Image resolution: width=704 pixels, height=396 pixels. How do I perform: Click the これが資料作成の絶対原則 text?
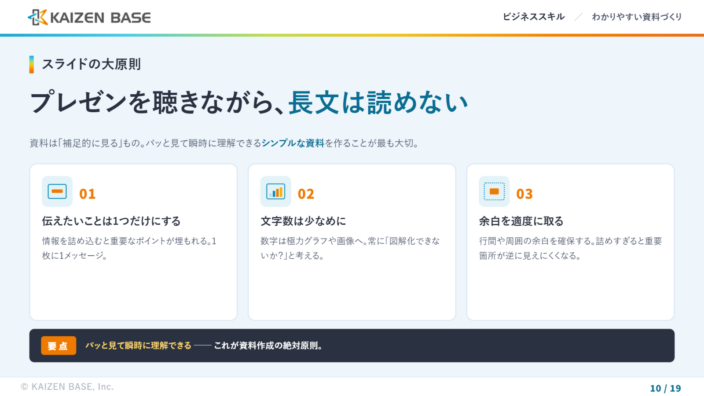(x=268, y=346)
